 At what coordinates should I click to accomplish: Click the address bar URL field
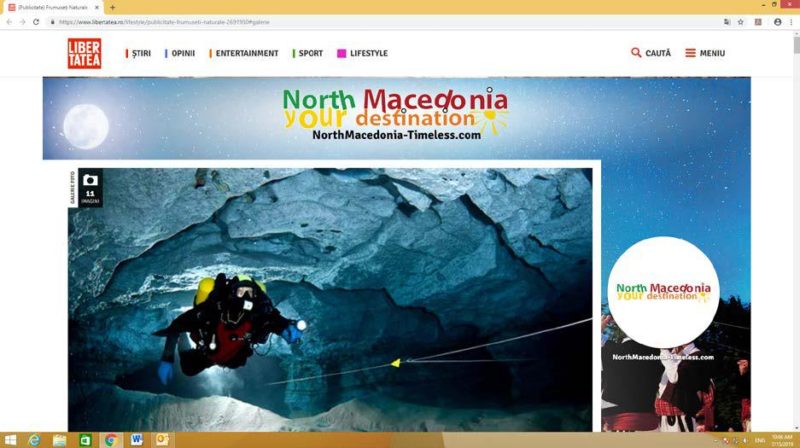383,22
